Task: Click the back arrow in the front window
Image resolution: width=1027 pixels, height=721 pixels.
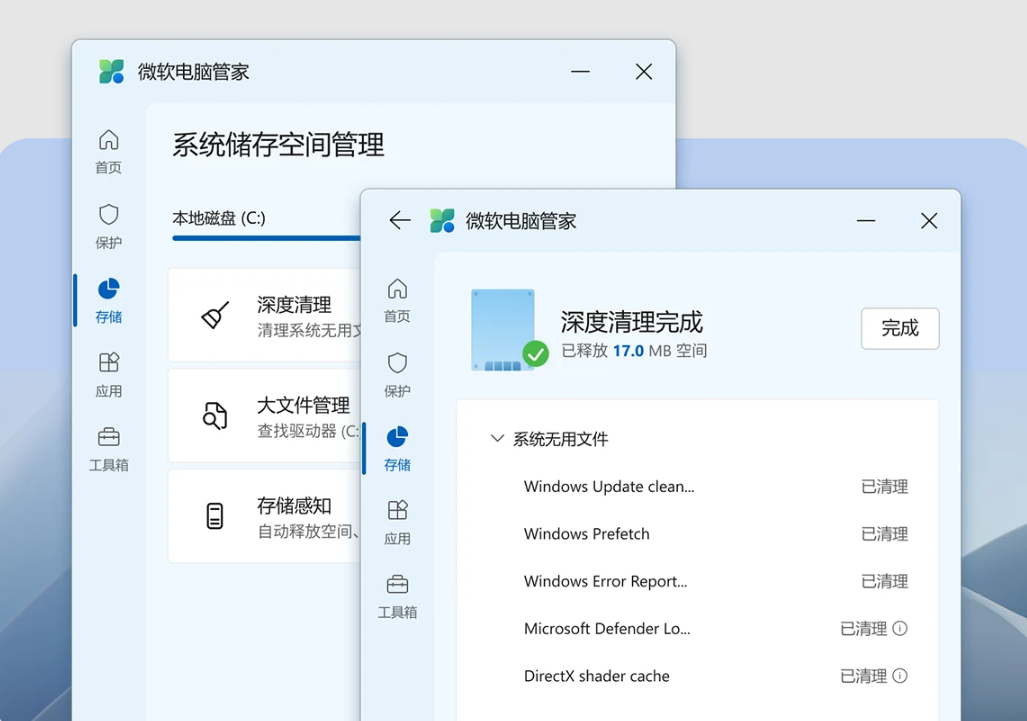Action: click(400, 221)
